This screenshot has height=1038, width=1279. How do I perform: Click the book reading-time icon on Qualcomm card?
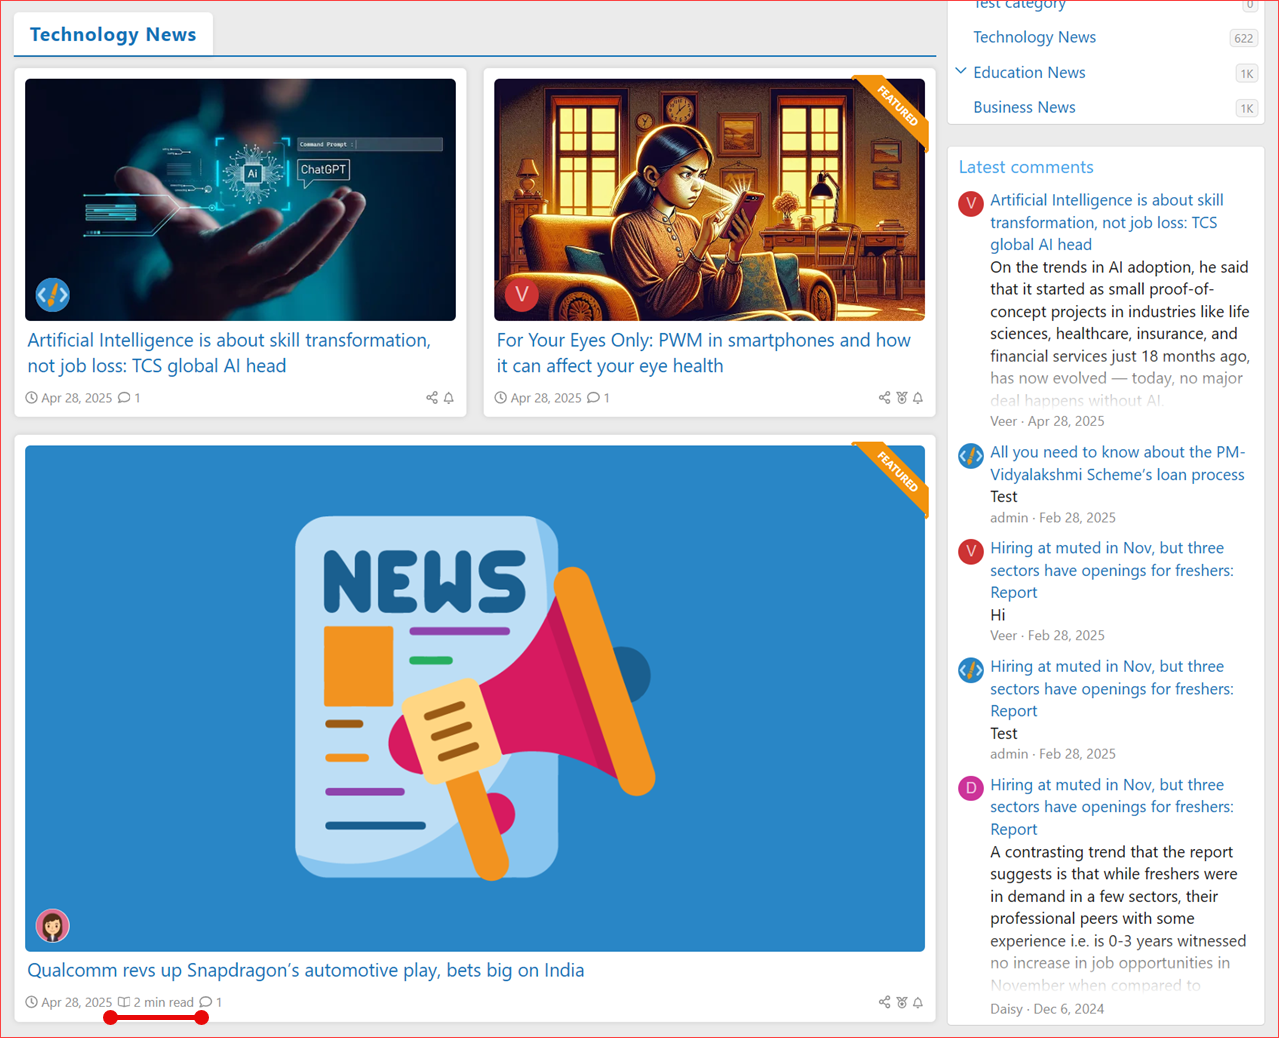[x=124, y=1002]
